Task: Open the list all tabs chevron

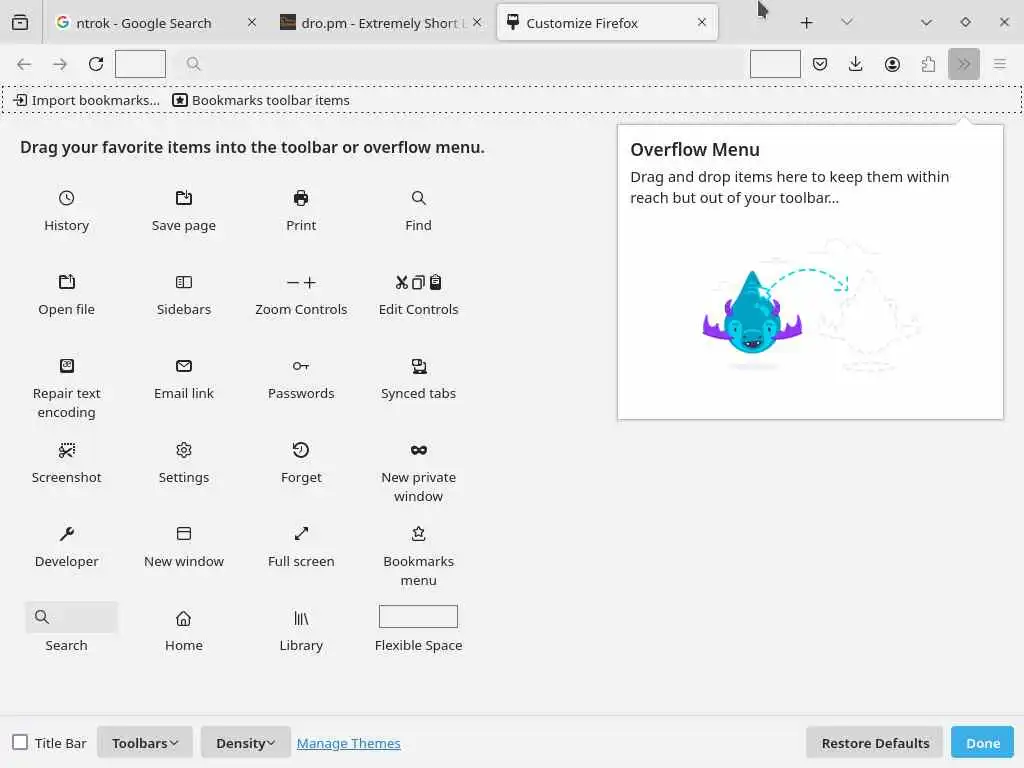Action: coord(847,22)
